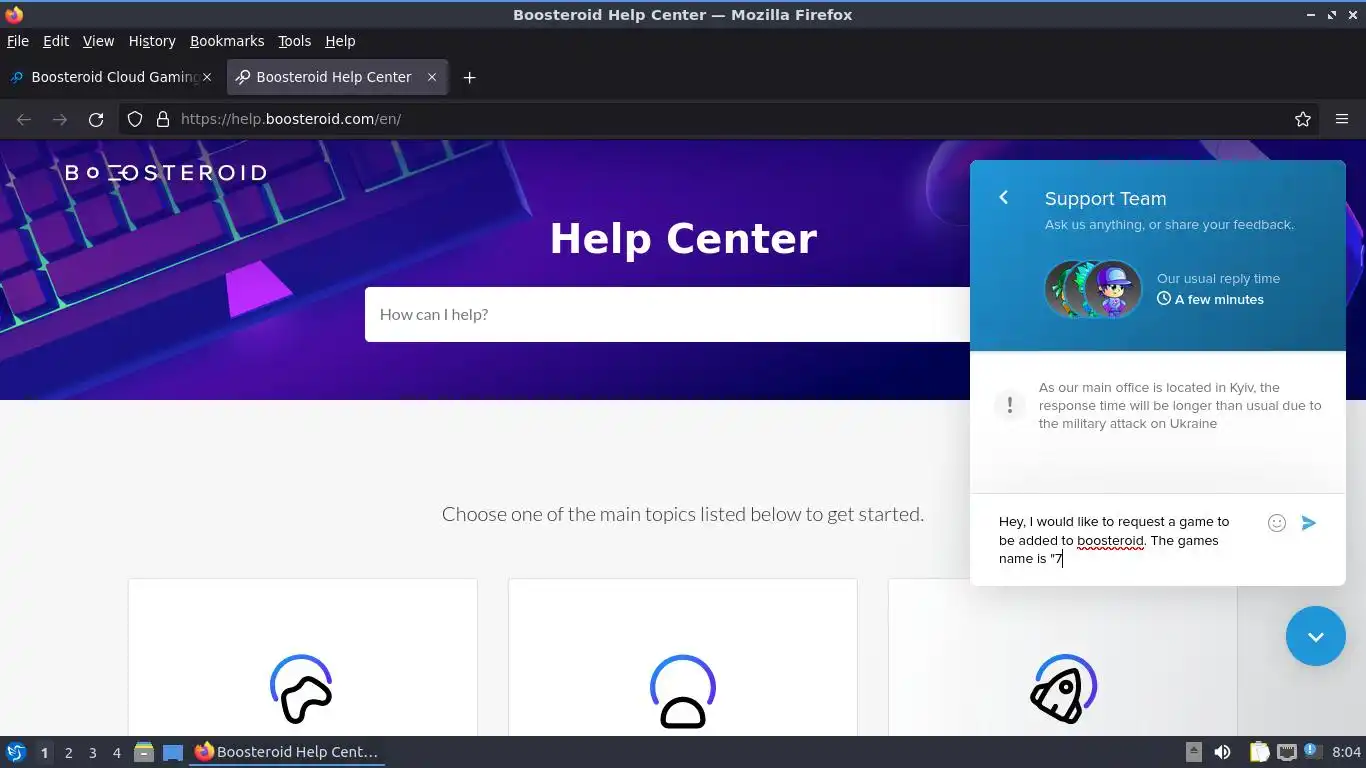Switch to Boosteroid Cloud Gaming tab
Screen dimensions: 1366x768
pos(111,77)
